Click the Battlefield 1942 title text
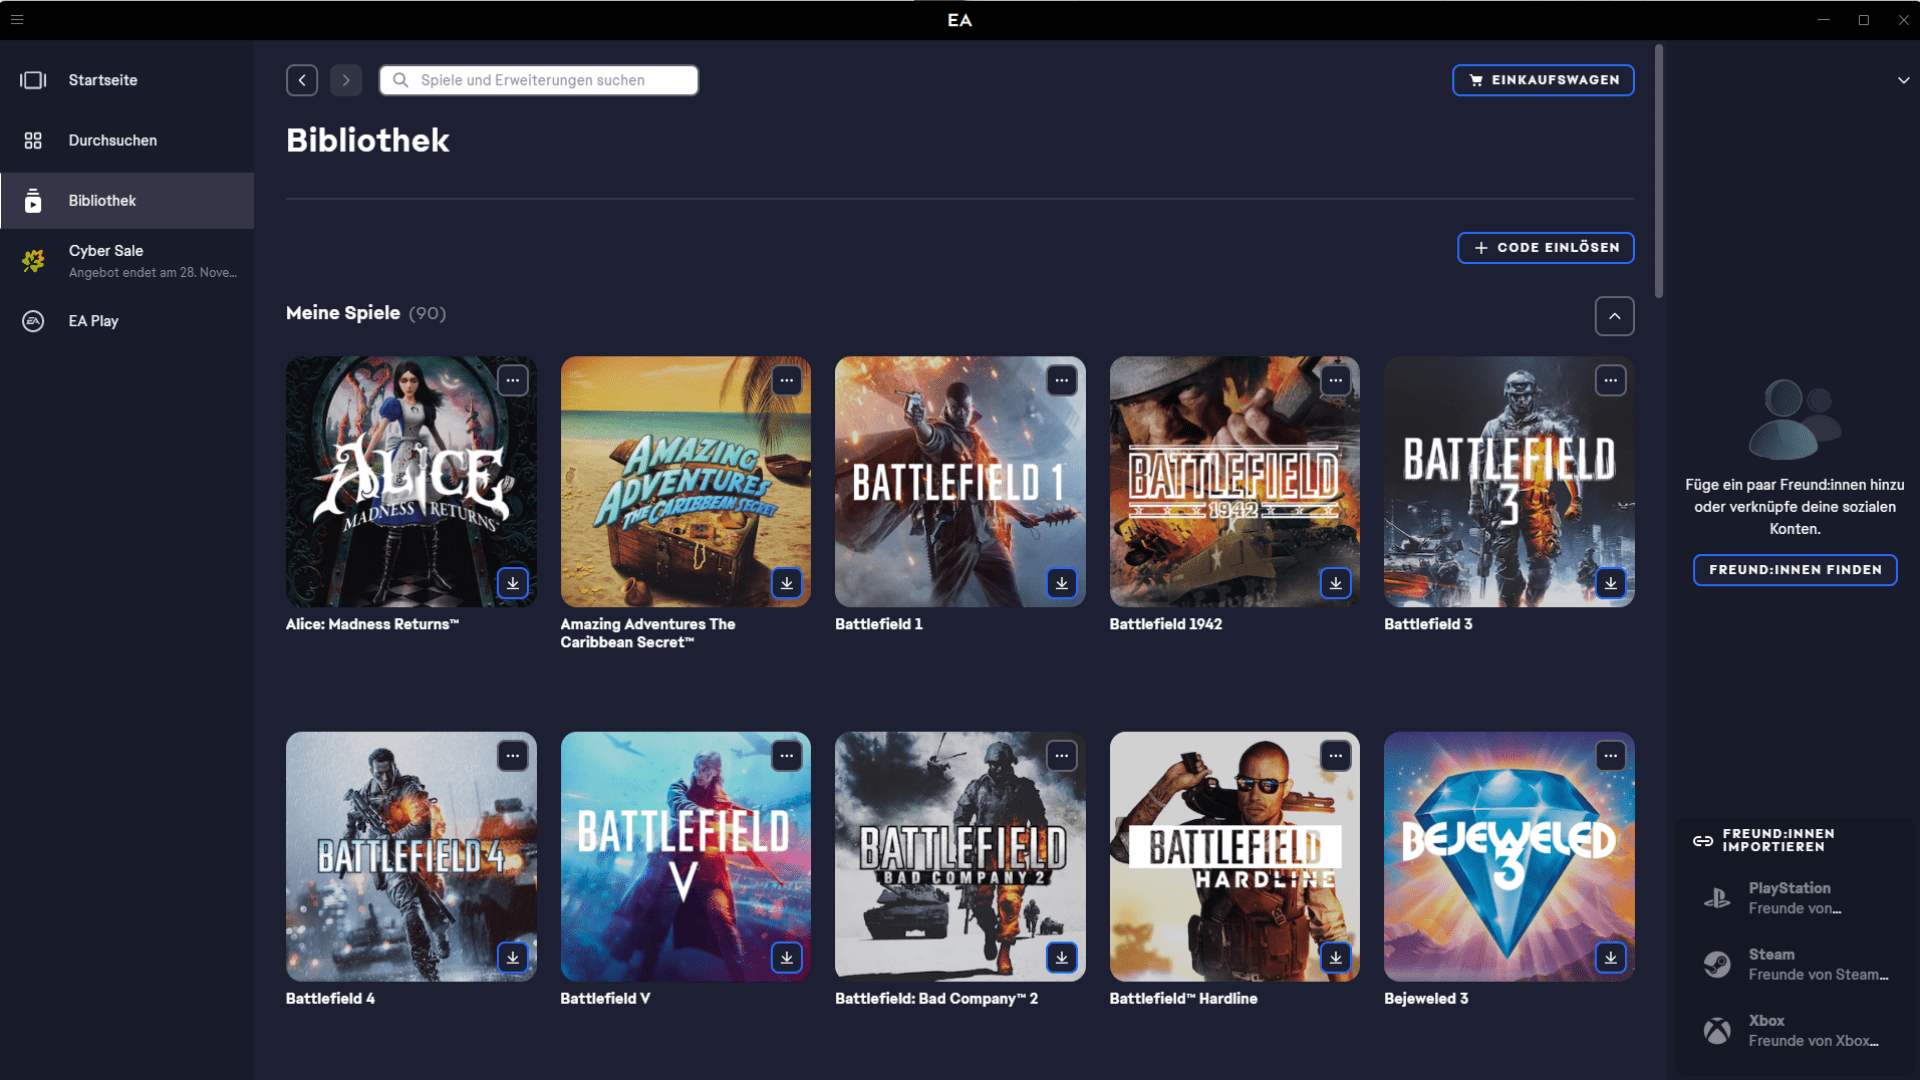Viewport: 1920px width, 1080px height. [x=1166, y=624]
